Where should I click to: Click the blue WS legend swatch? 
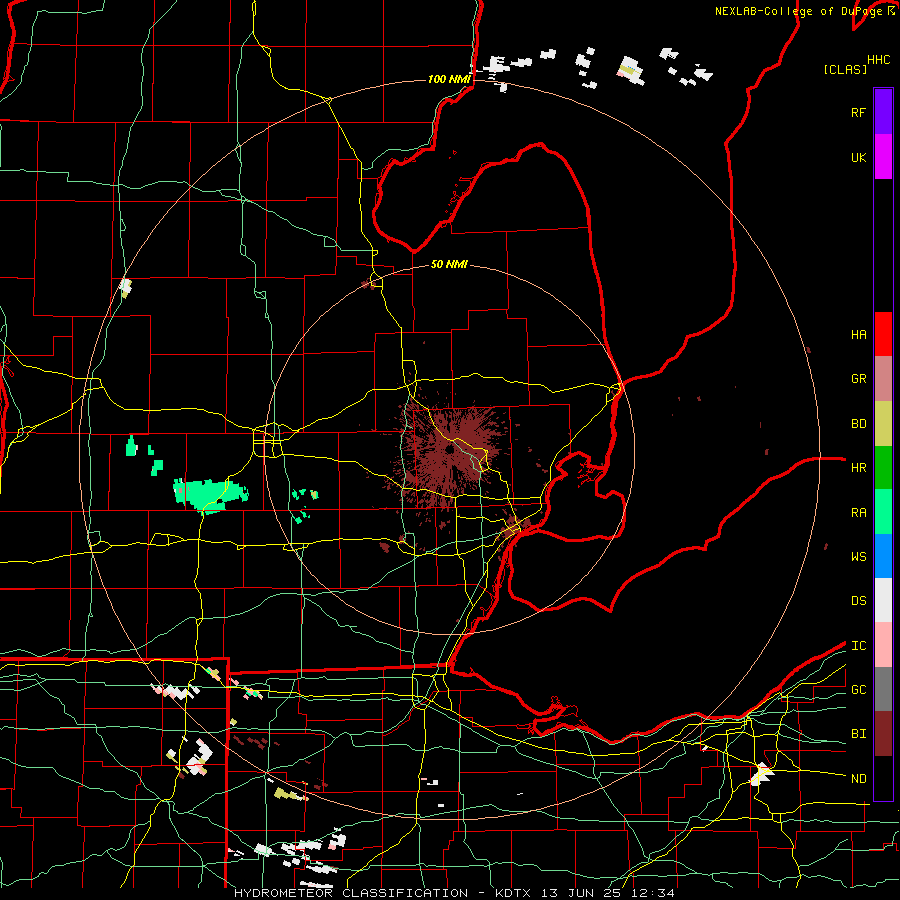point(883,556)
